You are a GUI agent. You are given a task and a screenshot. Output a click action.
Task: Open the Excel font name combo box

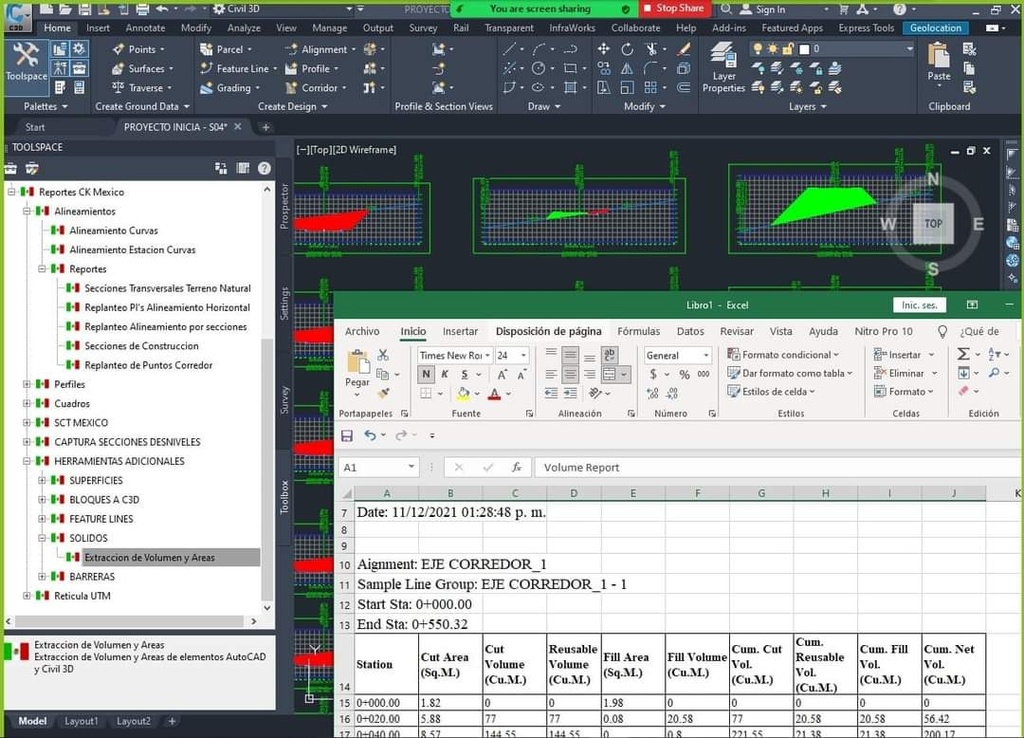coord(455,355)
